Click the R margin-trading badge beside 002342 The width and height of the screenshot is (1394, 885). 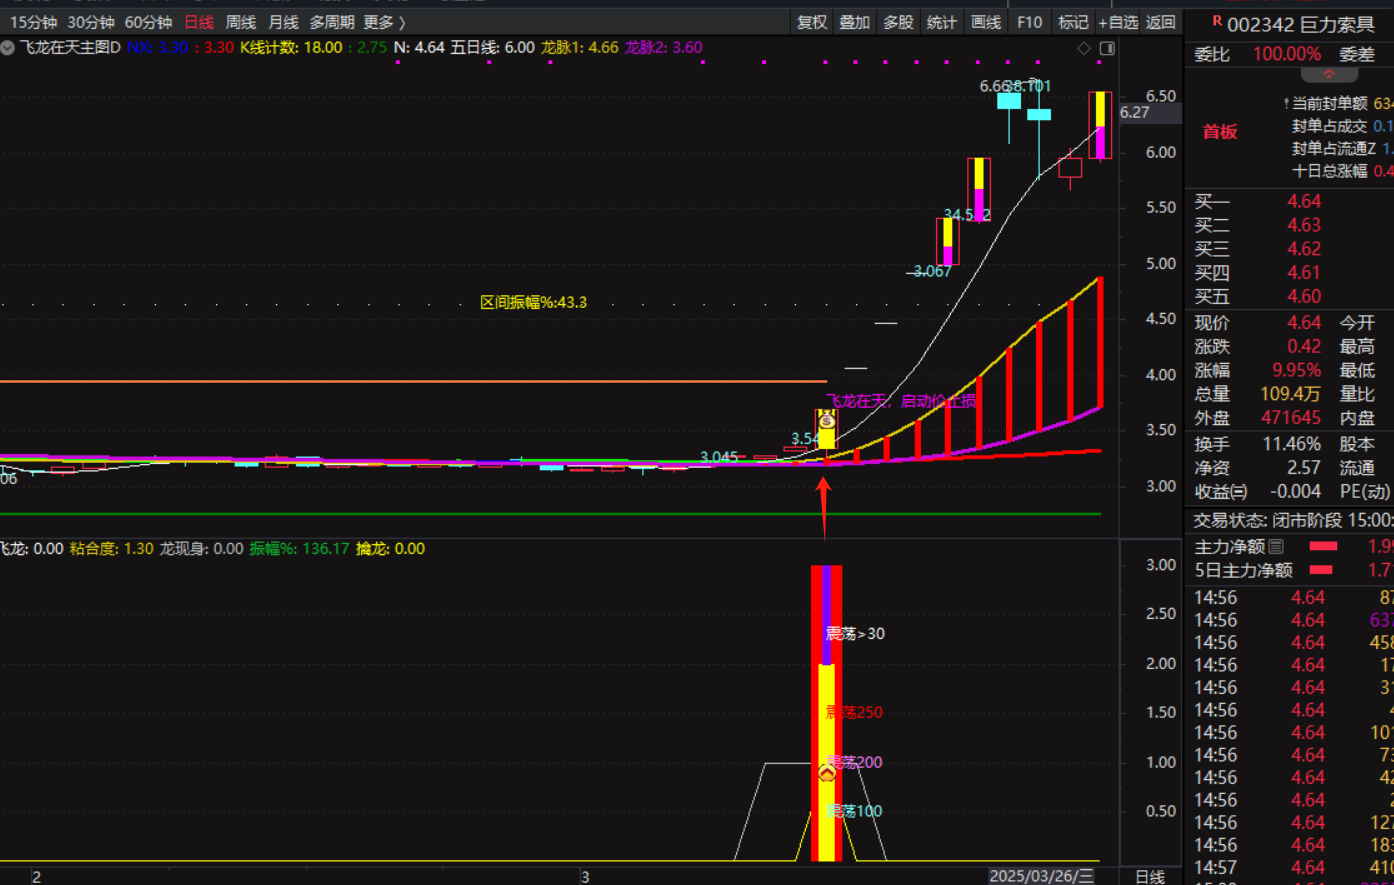[1217, 22]
